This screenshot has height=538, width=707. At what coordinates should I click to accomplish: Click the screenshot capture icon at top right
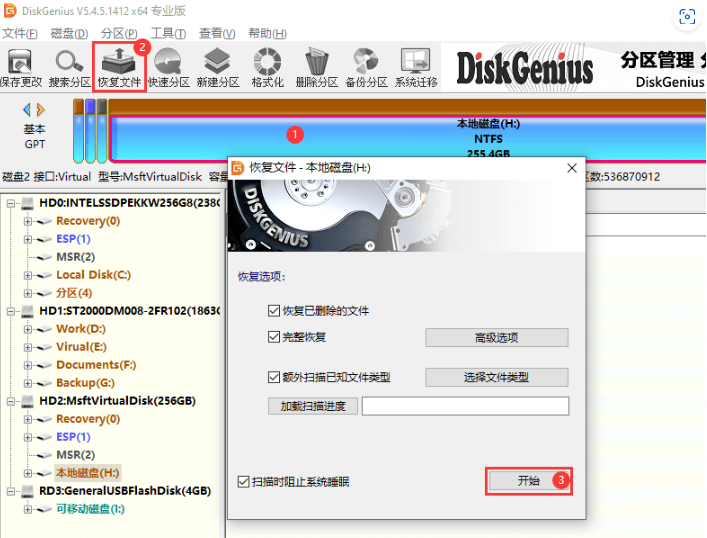coord(687,17)
